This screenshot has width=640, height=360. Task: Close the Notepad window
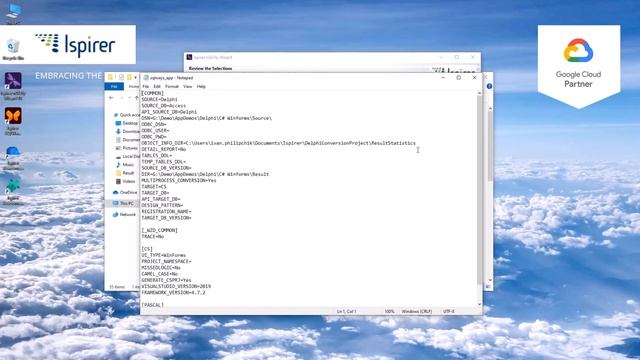pyautogui.click(x=474, y=78)
